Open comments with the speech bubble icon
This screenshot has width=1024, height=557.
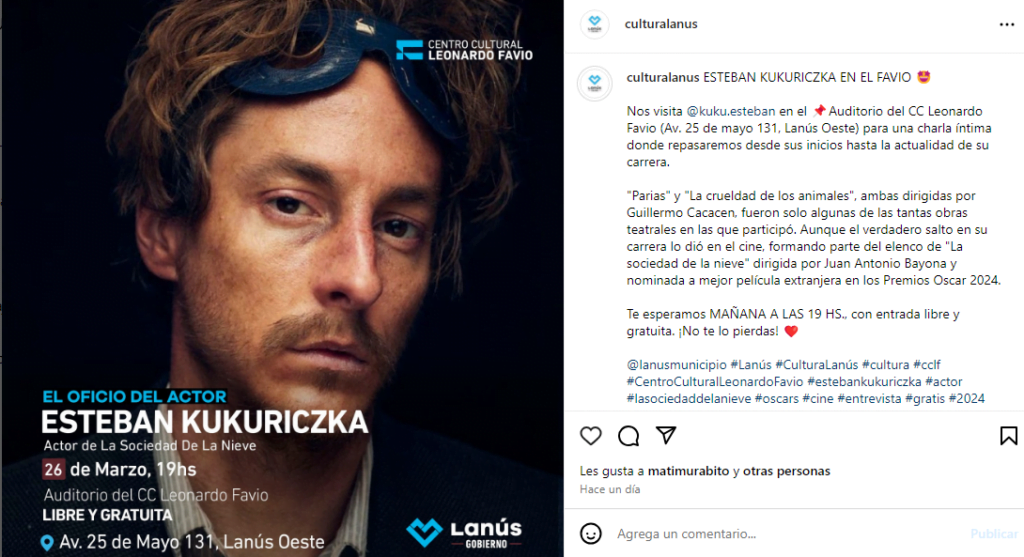[x=628, y=436]
